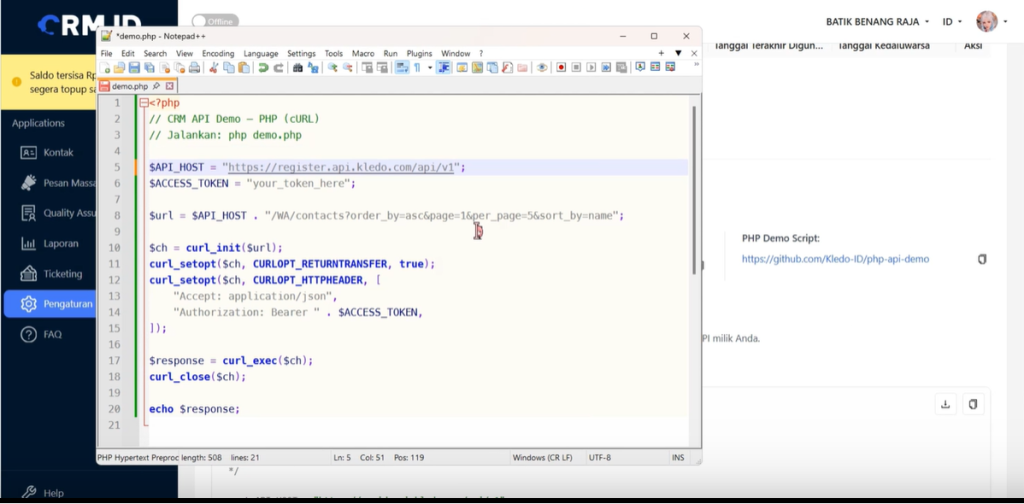This screenshot has width=1024, height=504.
Task: Save demo.php with the Save icon
Action: (135, 67)
